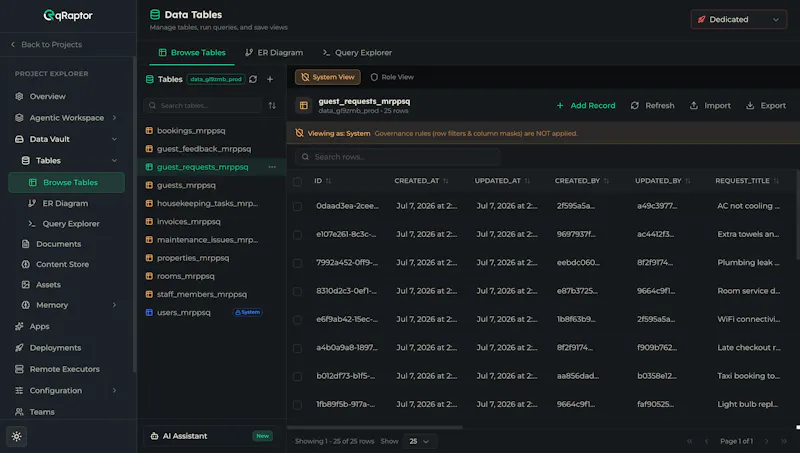Viewport: 800px width, 453px height.
Task: Click the bookings_mrppsq table icon
Action: [x=149, y=131]
